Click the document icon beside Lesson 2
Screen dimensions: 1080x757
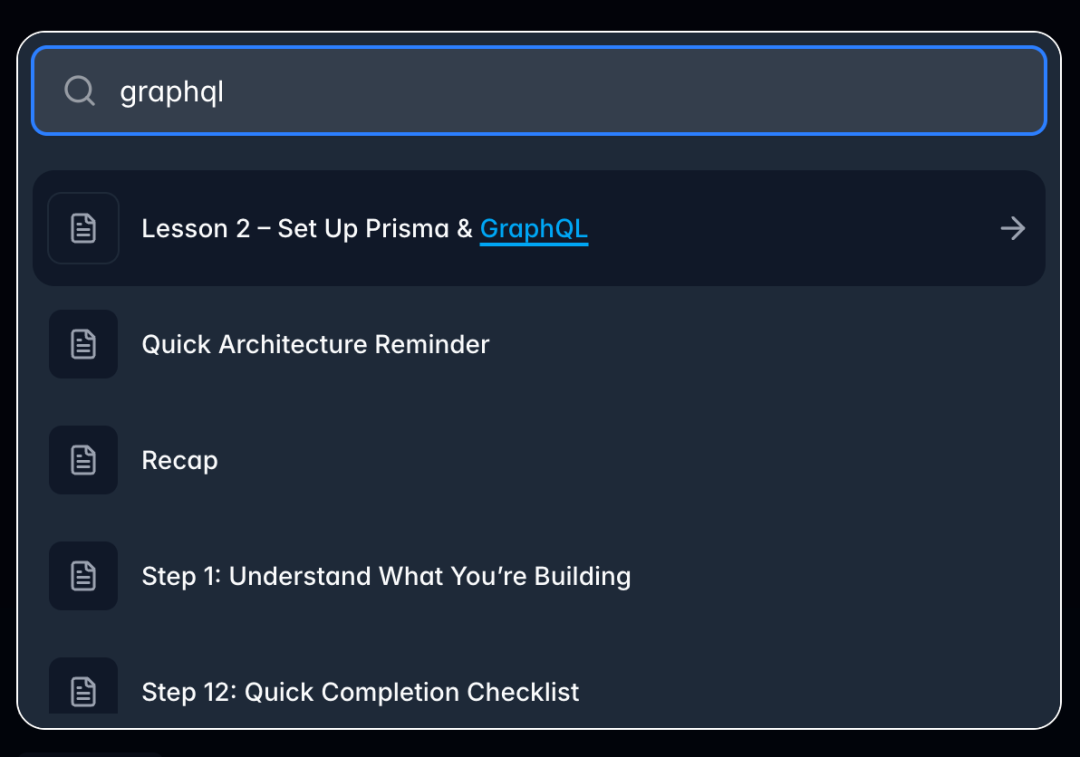click(83, 228)
